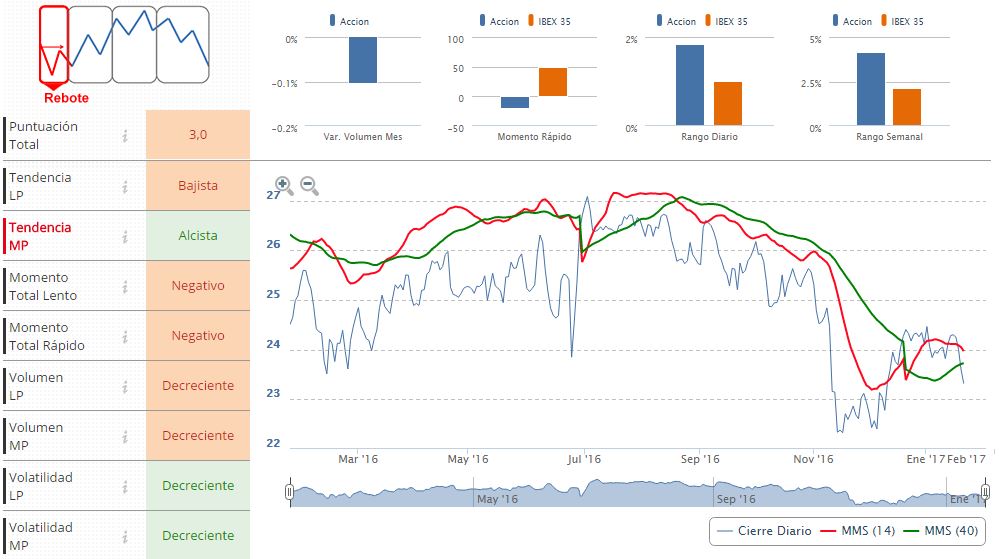The width and height of the screenshot is (999, 559).
Task: Select the Momento Total Lento row label
Action: pos(43,286)
